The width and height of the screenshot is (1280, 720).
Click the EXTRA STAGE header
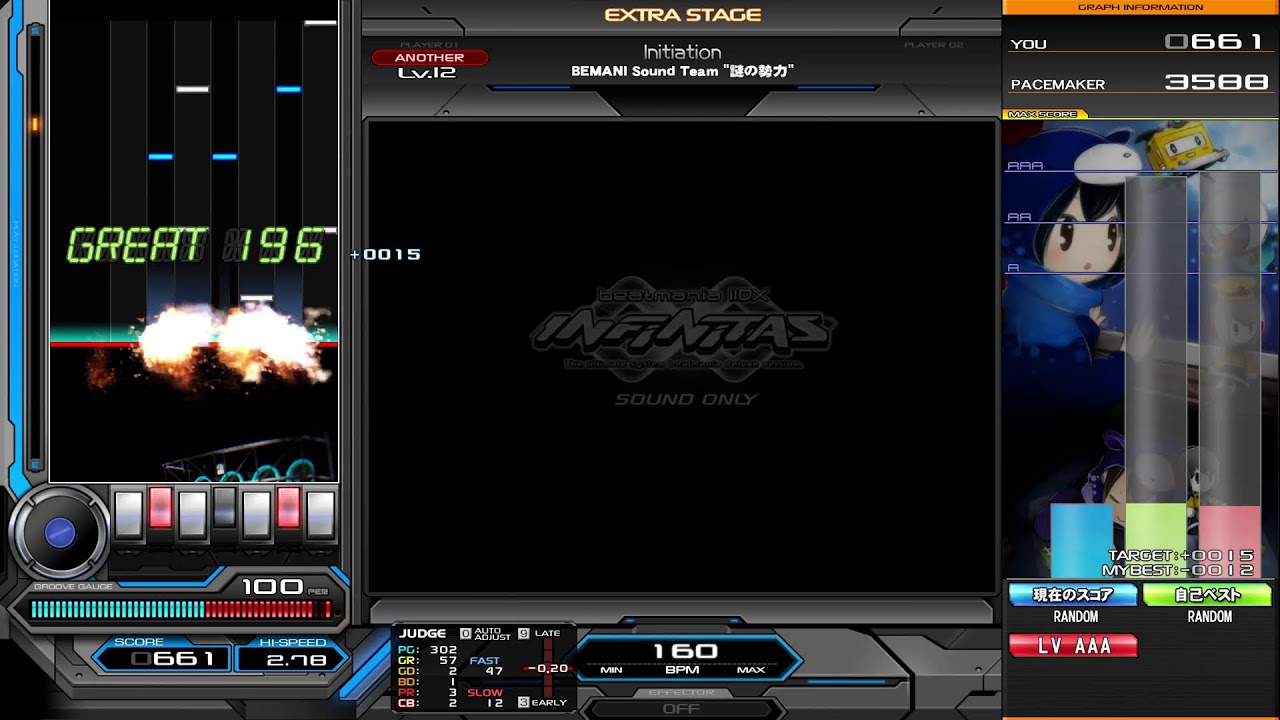pyautogui.click(x=683, y=15)
